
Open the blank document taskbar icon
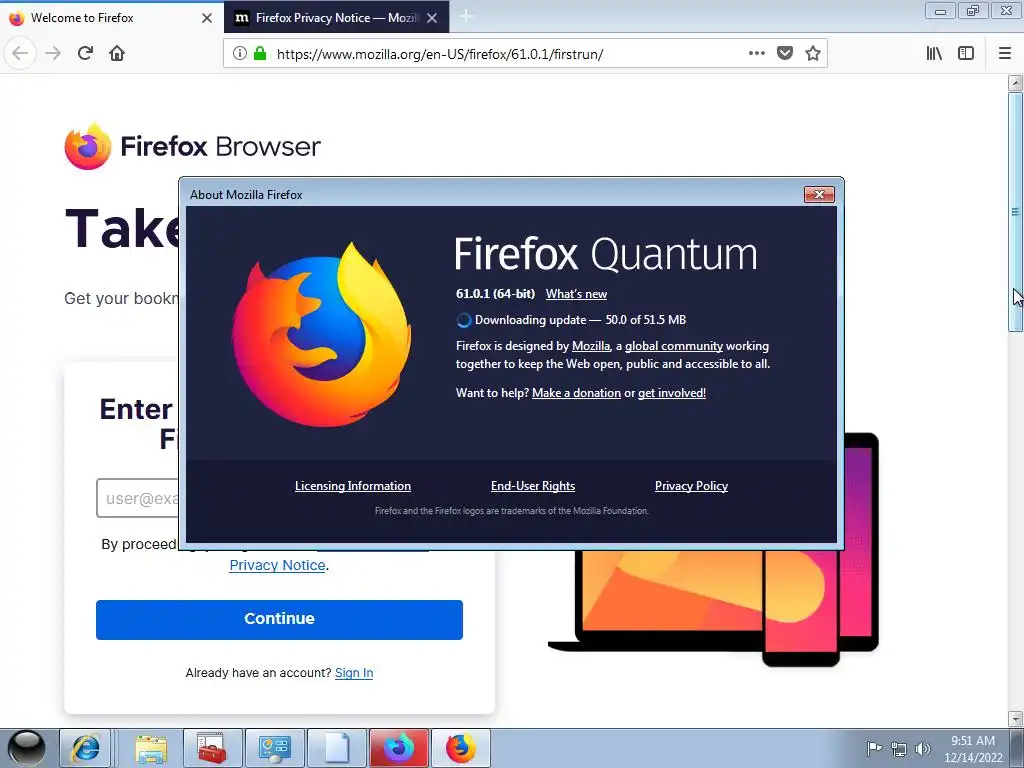click(x=336, y=748)
